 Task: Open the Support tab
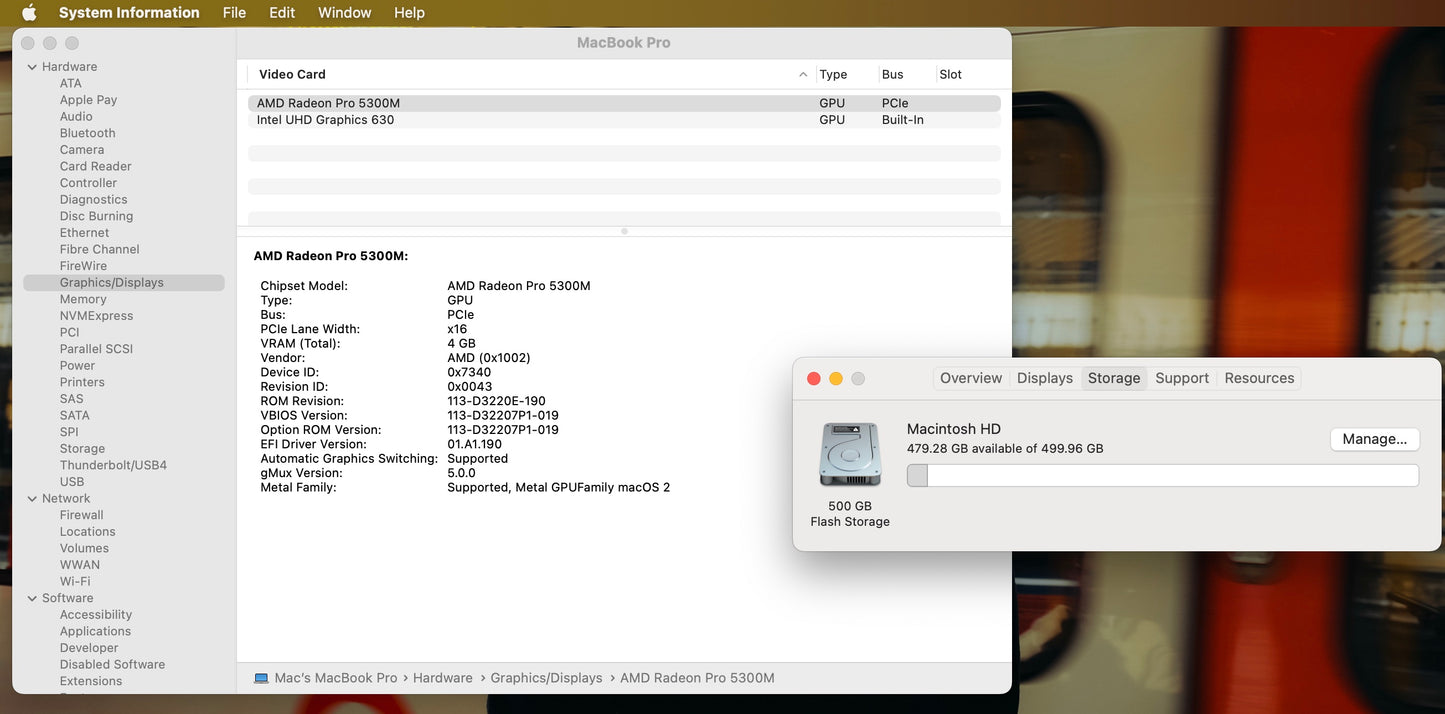[x=1181, y=378]
